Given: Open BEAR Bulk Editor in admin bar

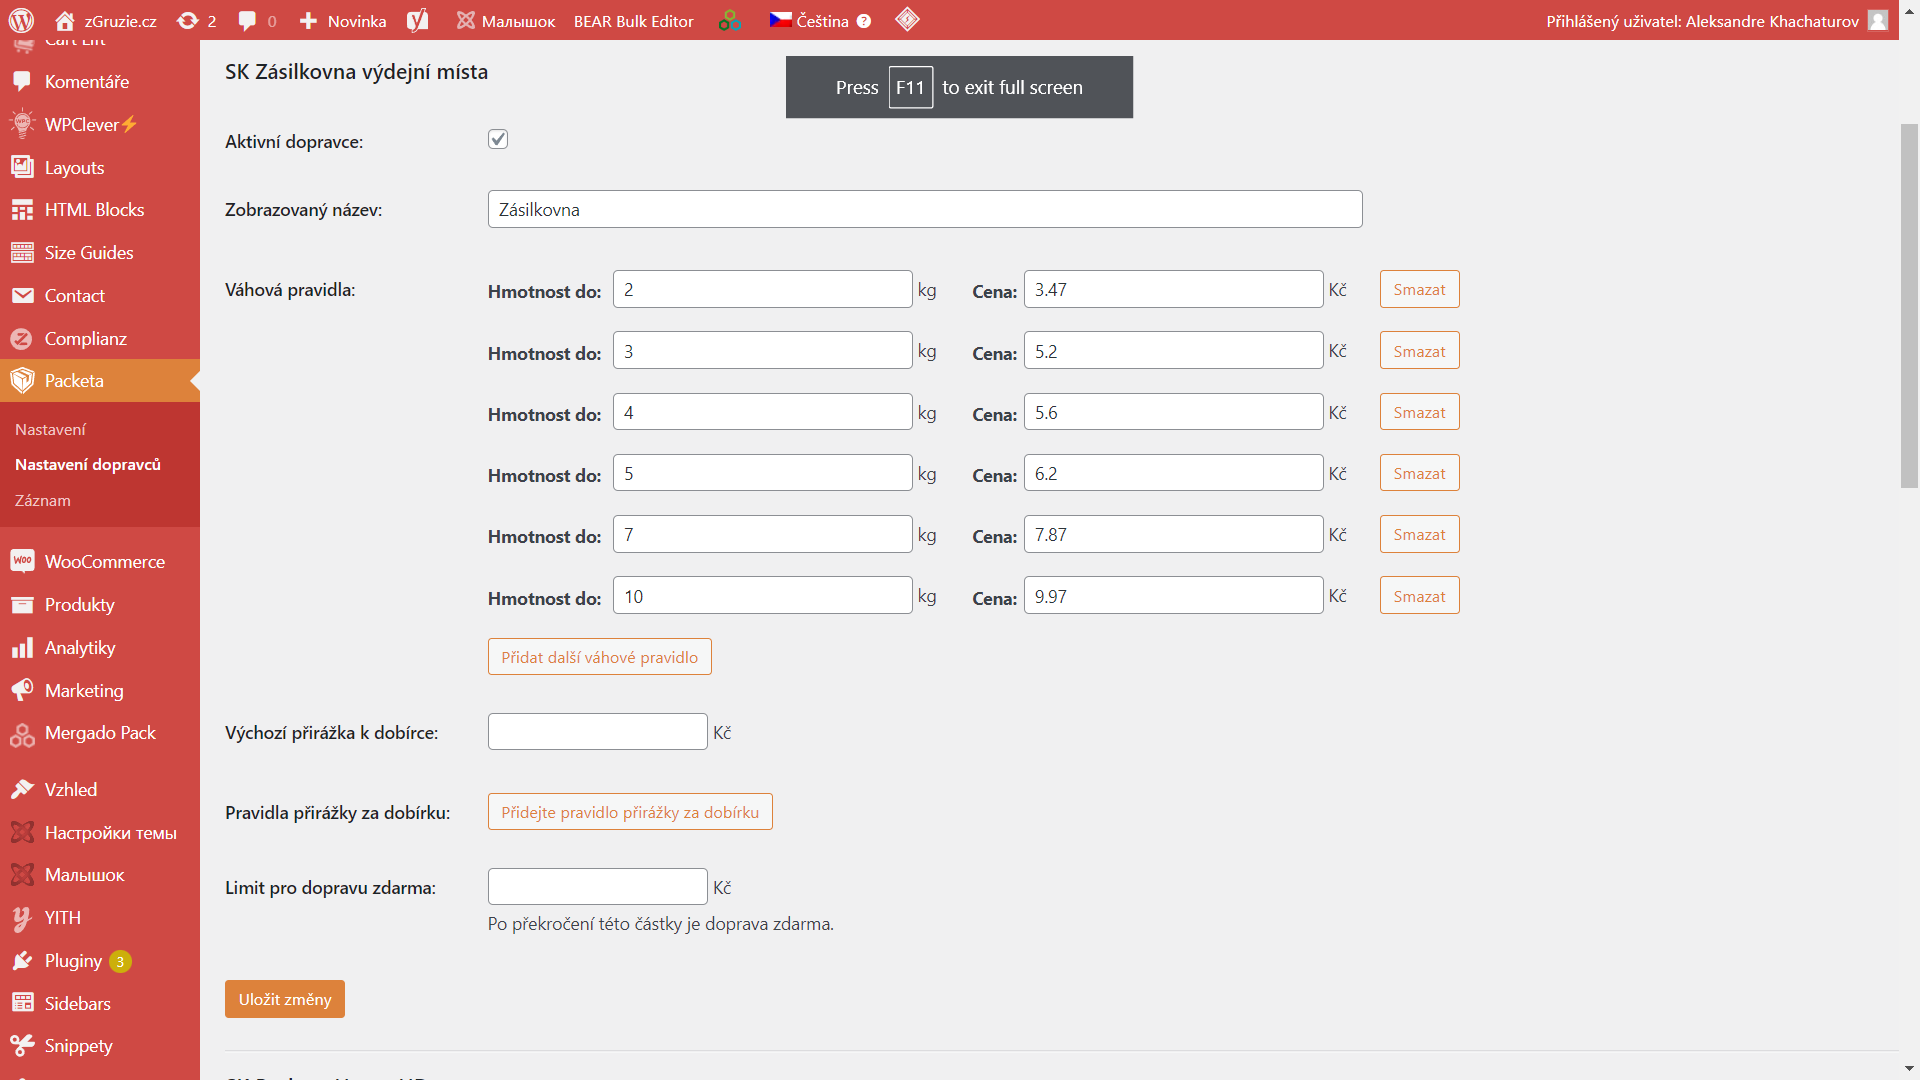Looking at the screenshot, I should [x=633, y=21].
